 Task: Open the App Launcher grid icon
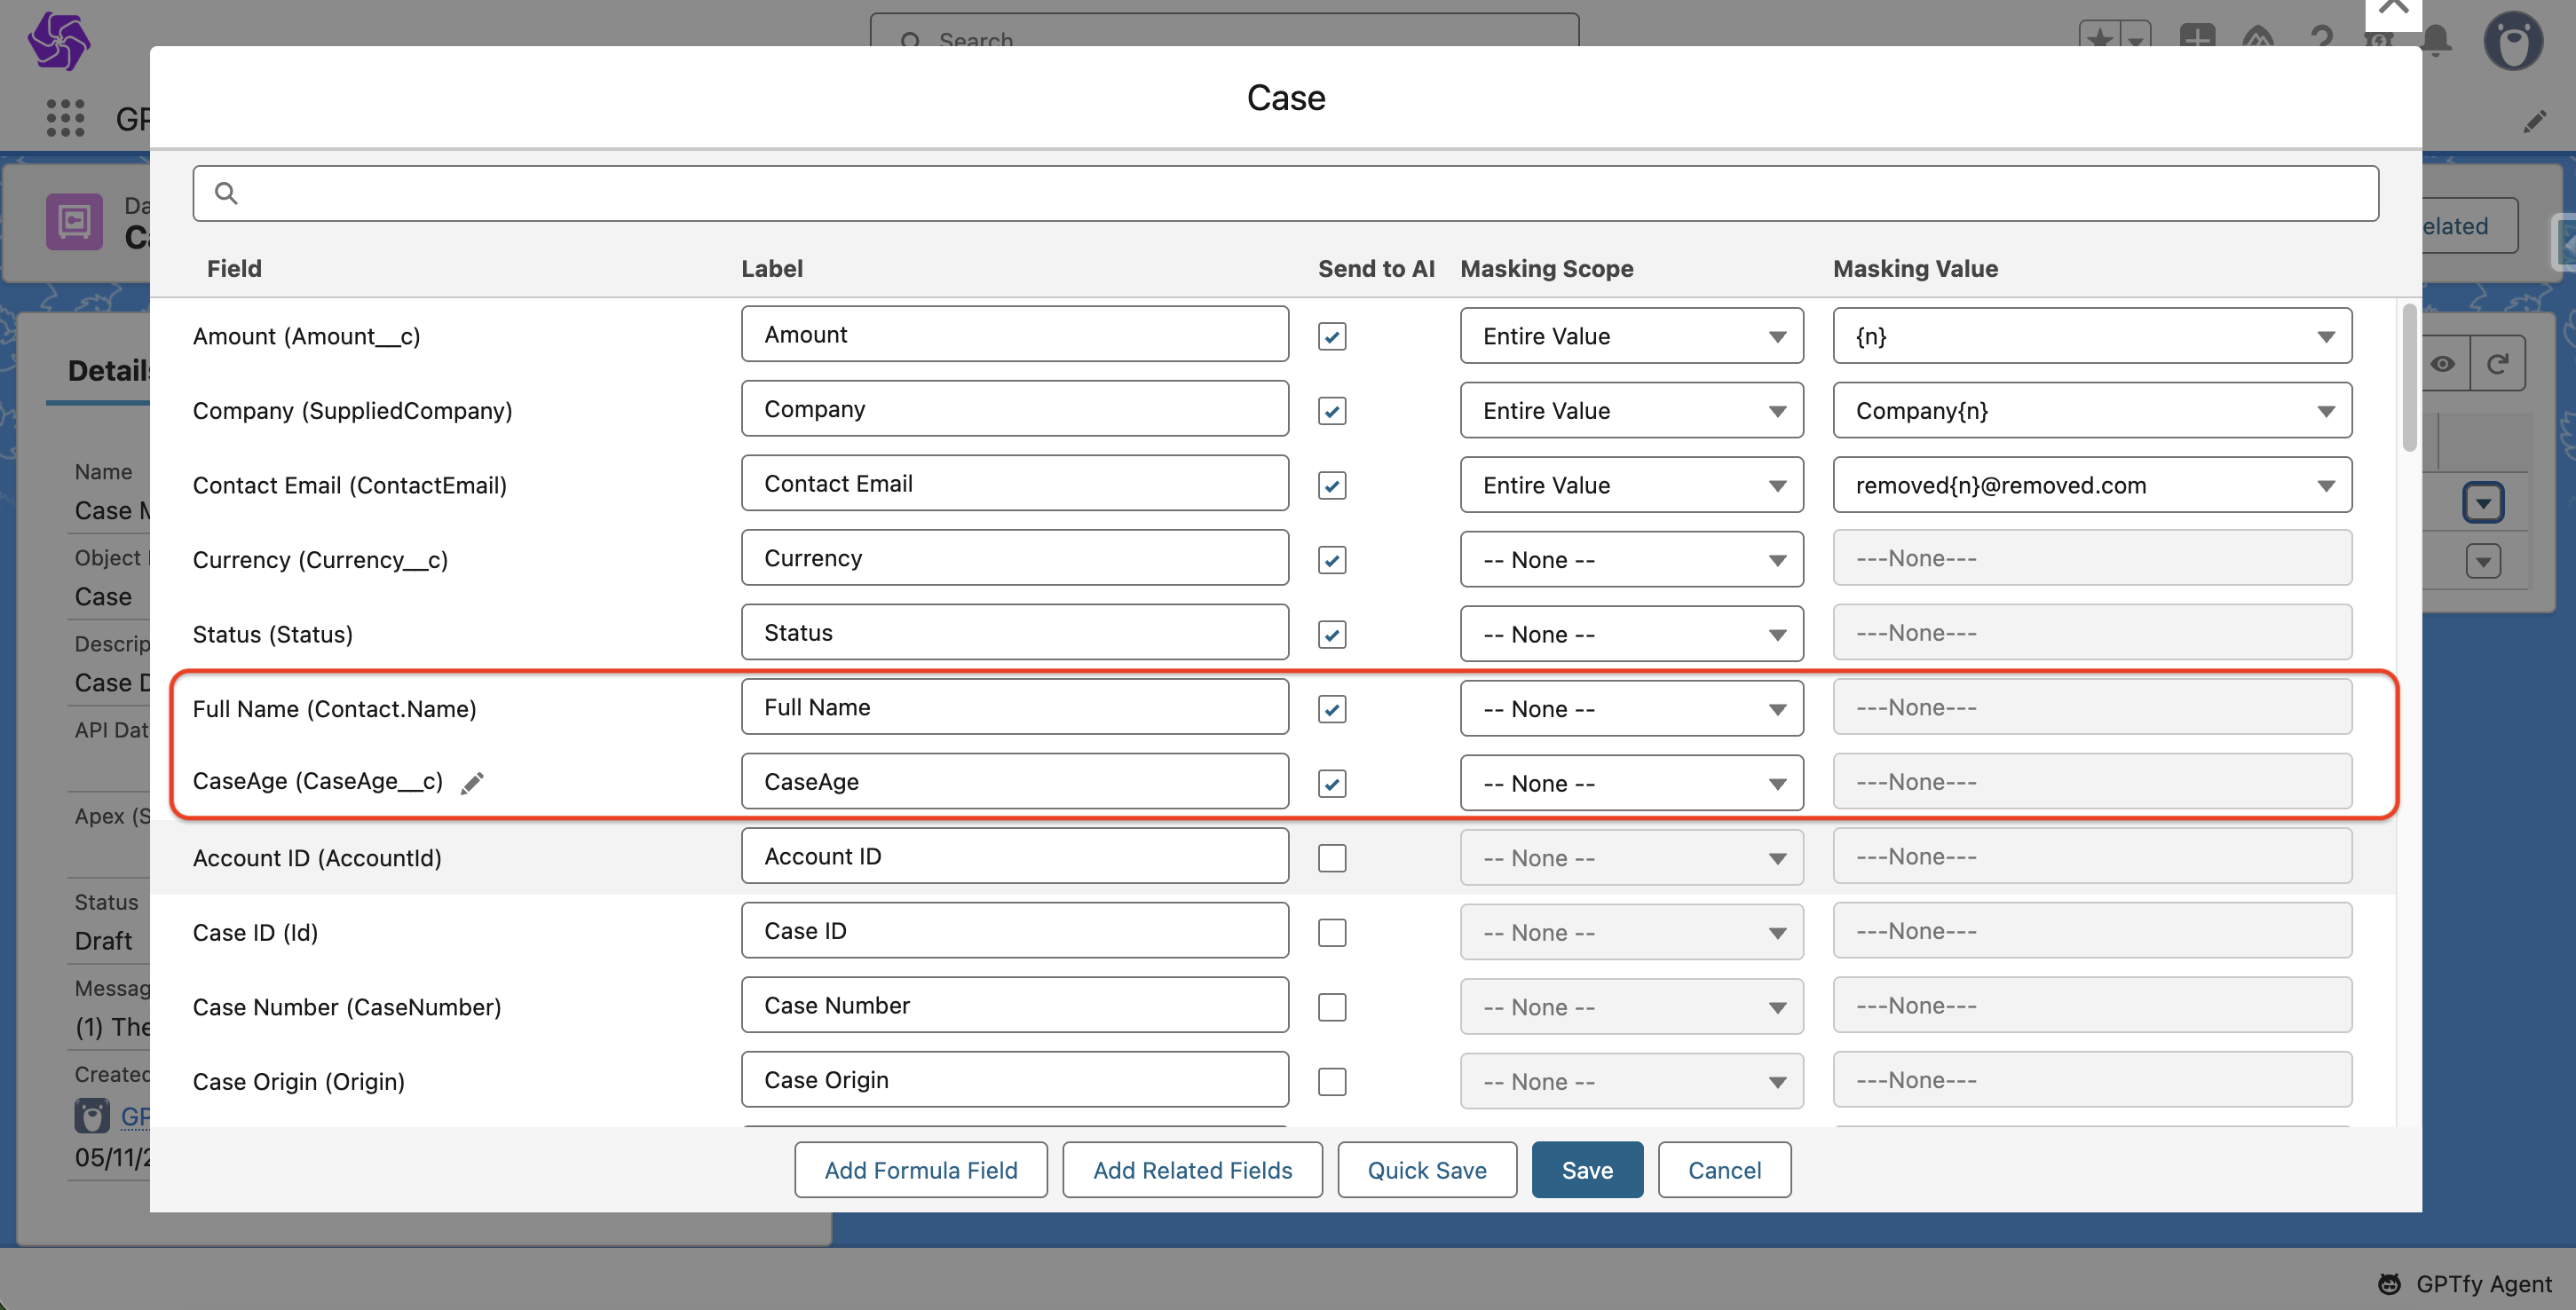coord(65,118)
